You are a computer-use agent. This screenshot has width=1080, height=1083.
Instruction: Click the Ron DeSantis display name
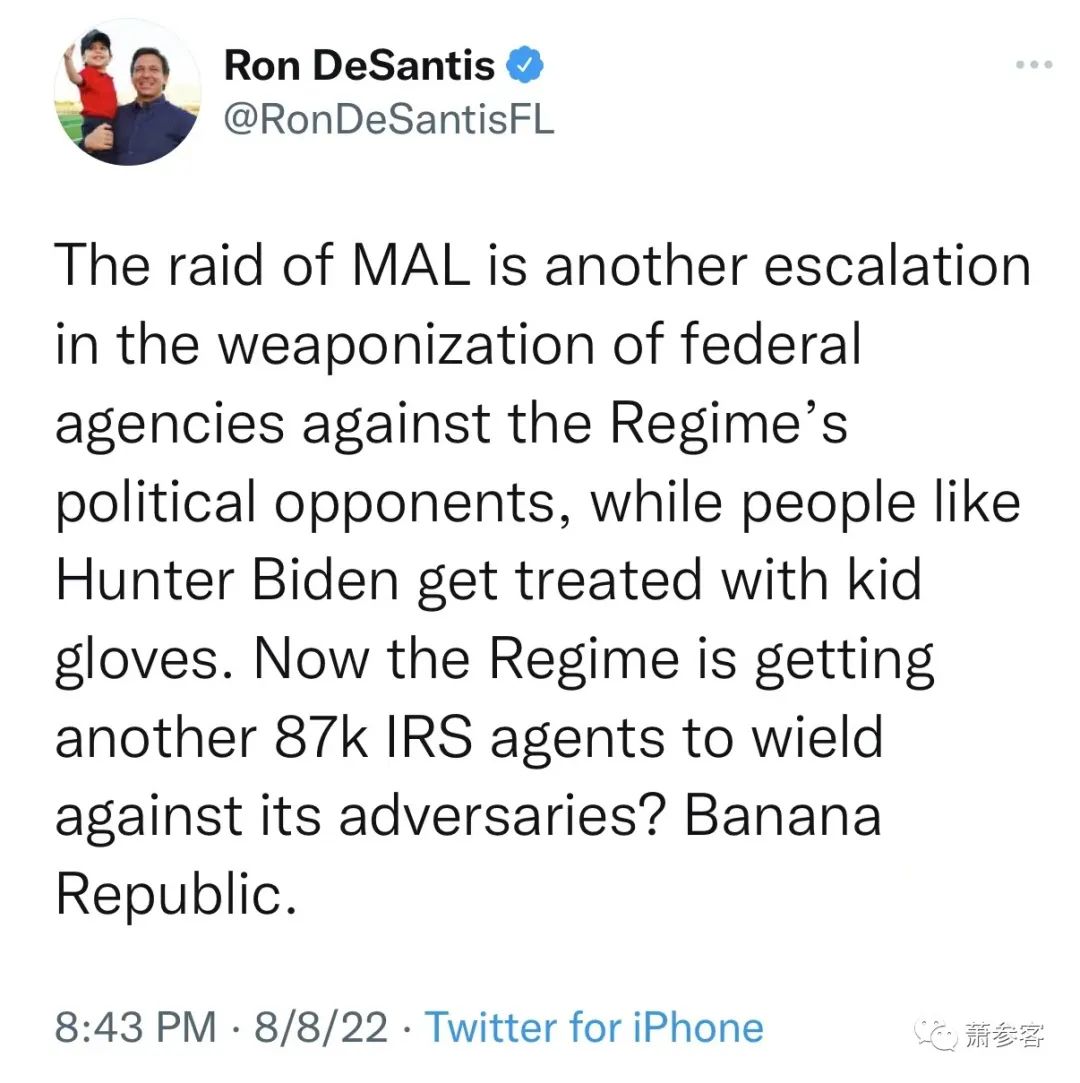(x=360, y=66)
